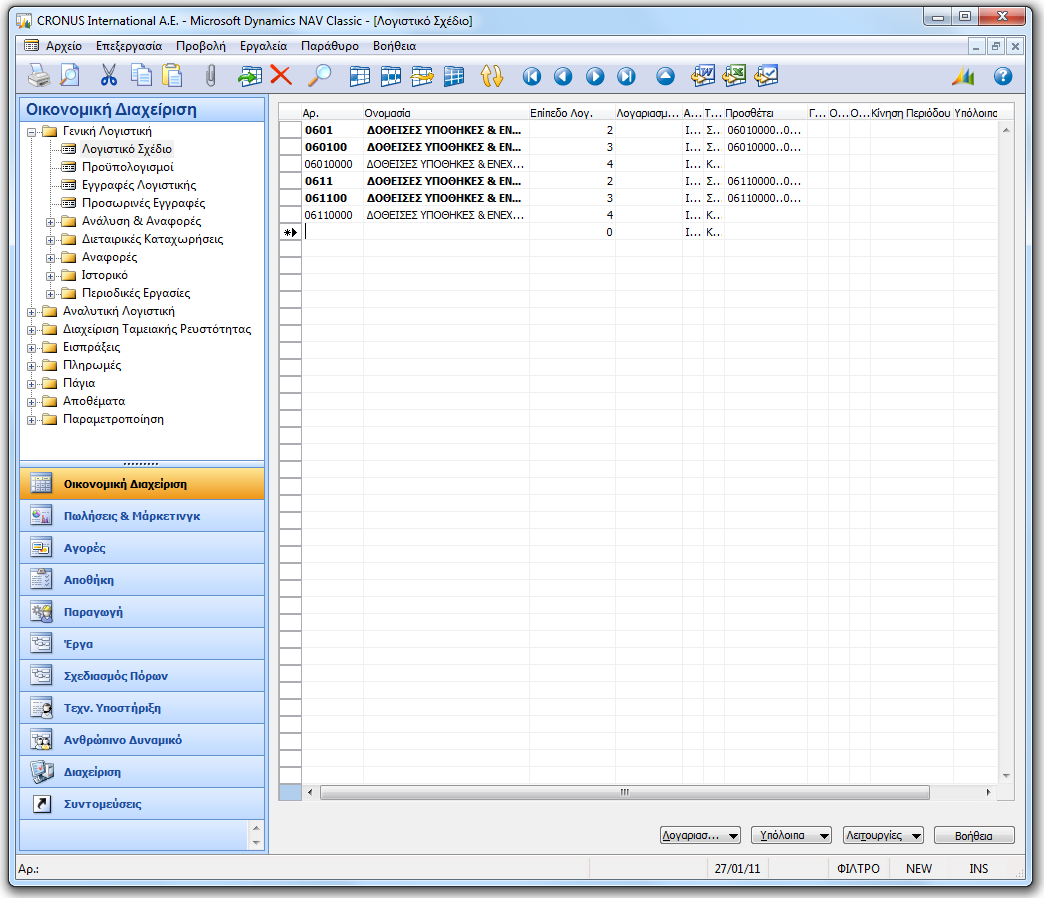Click the Dynamics logo icon
Image resolution: width=1044 pixels, height=898 pixels.
(963, 77)
